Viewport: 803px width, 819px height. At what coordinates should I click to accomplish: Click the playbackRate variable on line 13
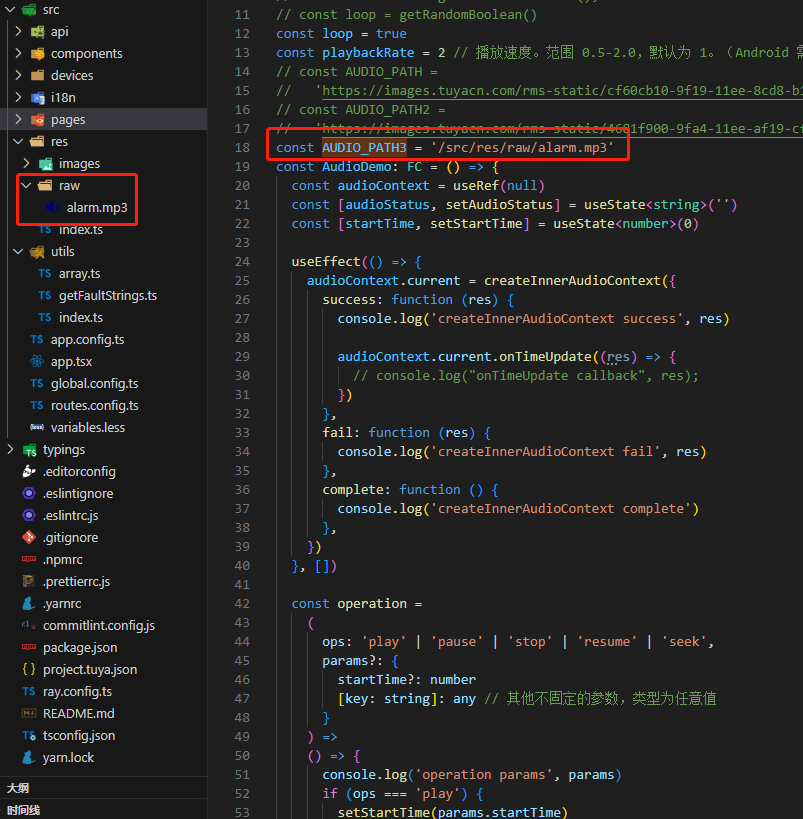pyautogui.click(x=368, y=53)
